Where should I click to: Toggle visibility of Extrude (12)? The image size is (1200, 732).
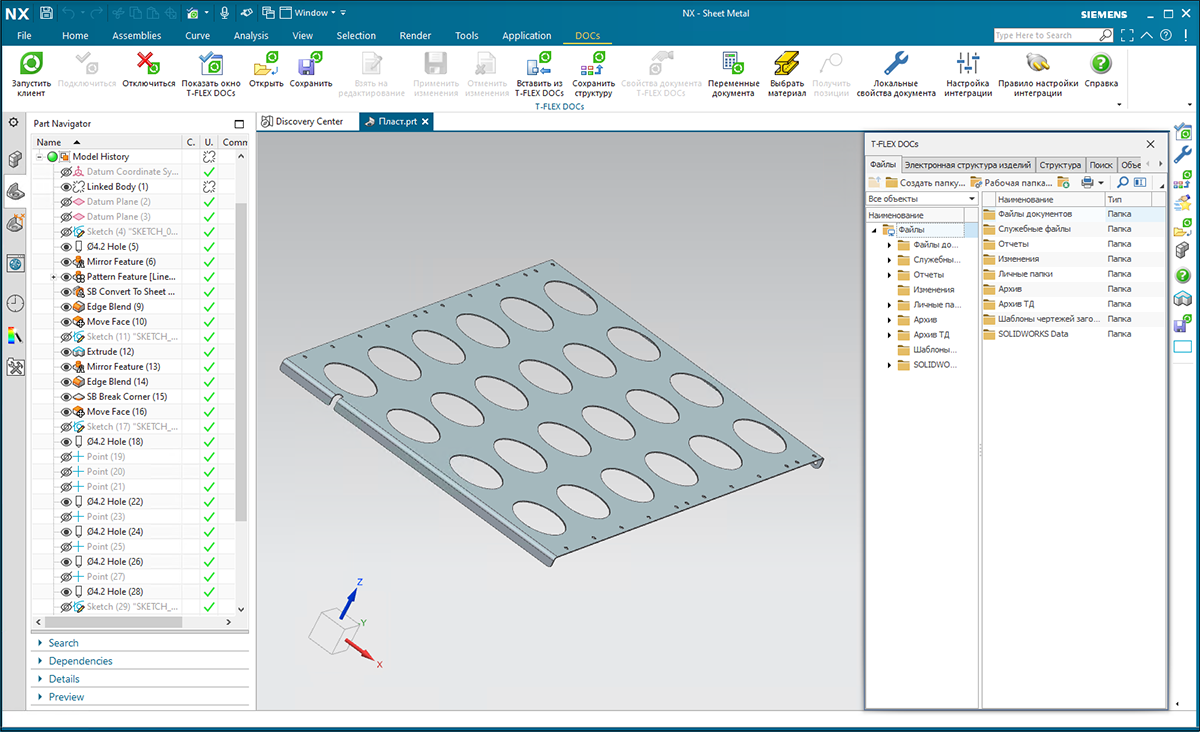[67, 352]
